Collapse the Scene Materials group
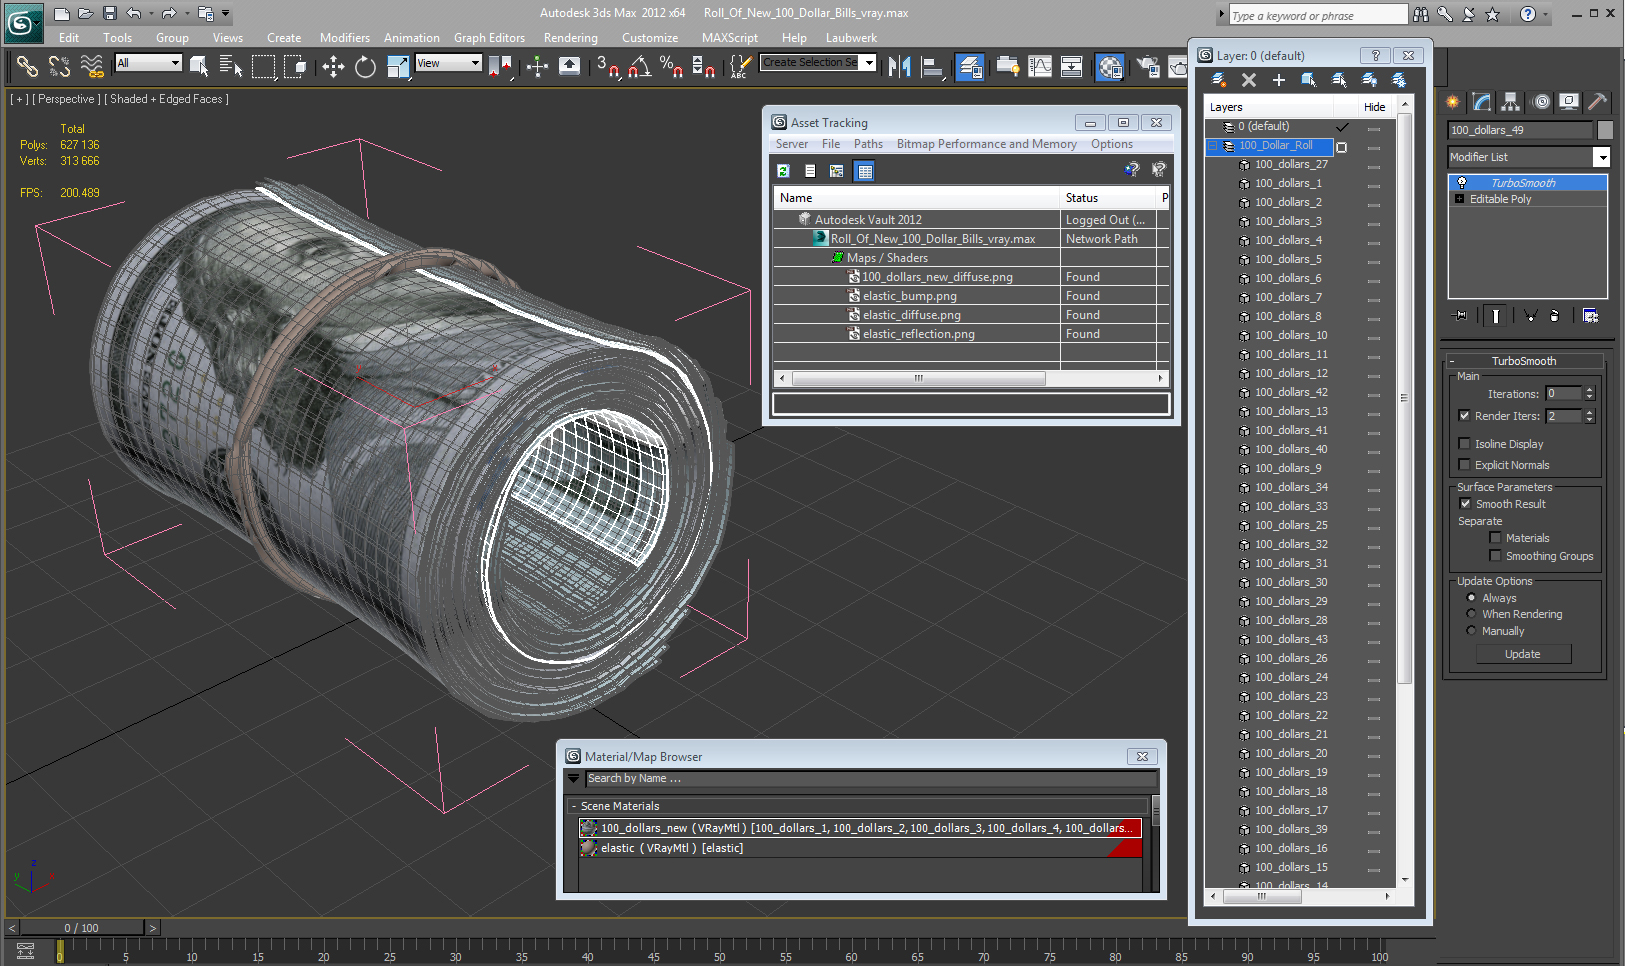 tap(573, 806)
